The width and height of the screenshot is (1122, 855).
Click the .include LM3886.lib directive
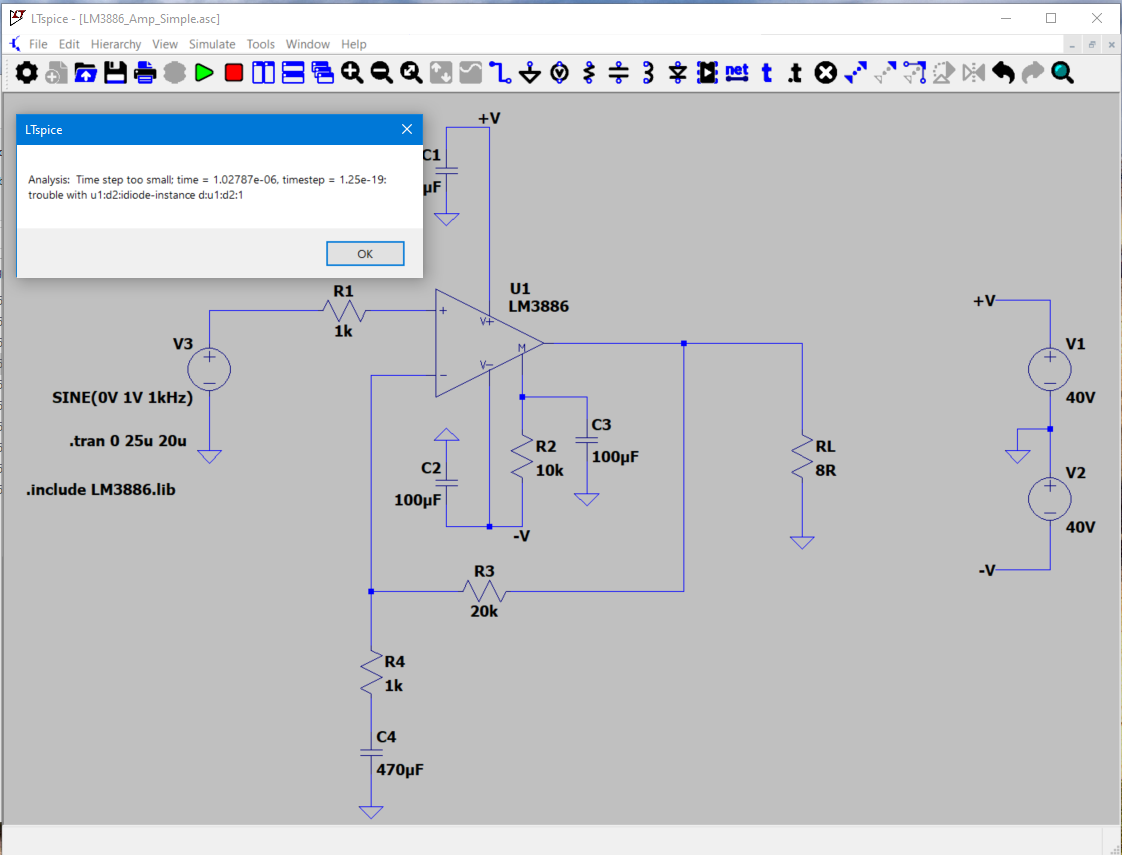point(101,490)
